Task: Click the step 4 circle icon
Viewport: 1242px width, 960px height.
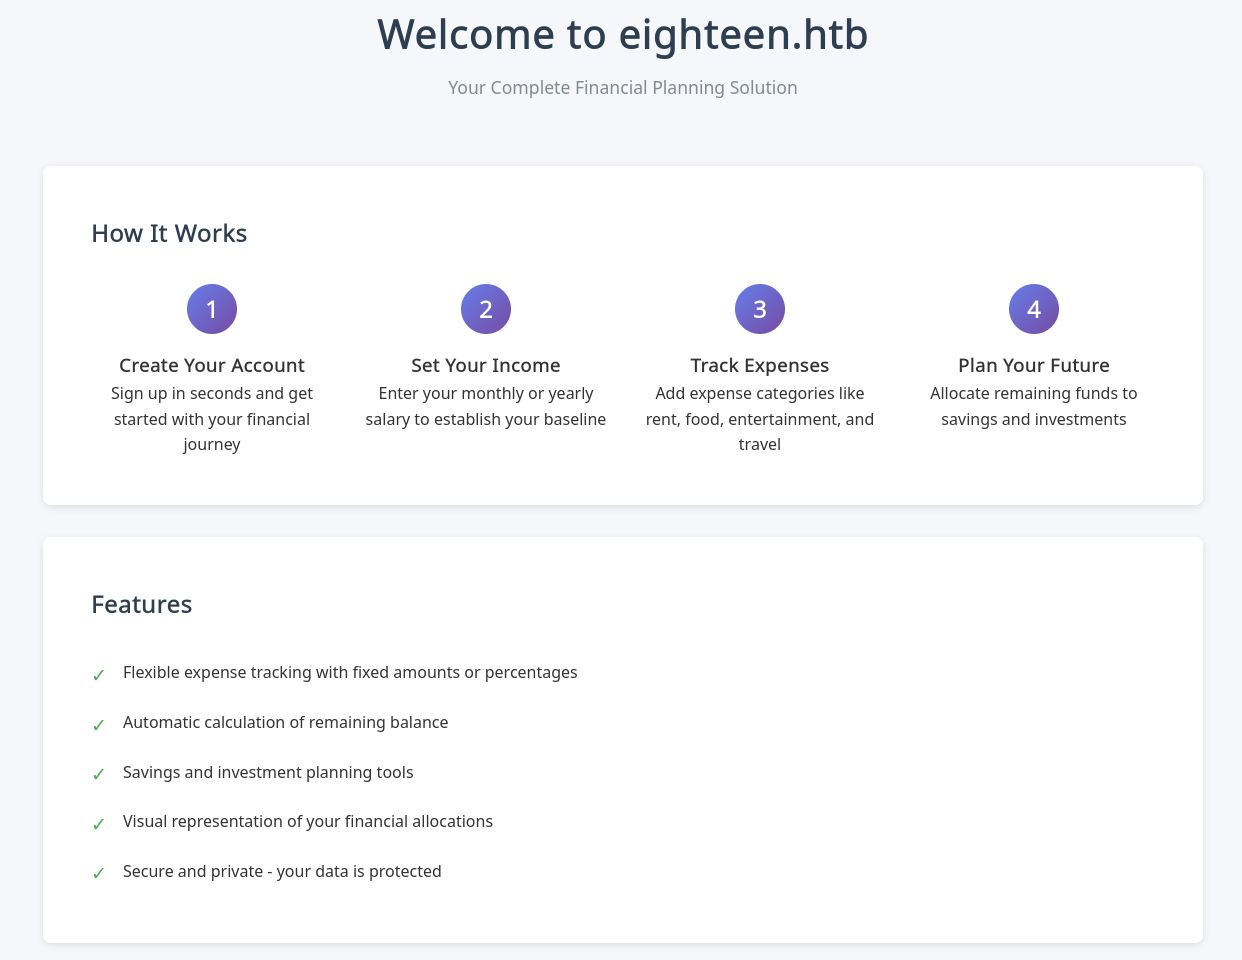Action: [x=1034, y=309]
